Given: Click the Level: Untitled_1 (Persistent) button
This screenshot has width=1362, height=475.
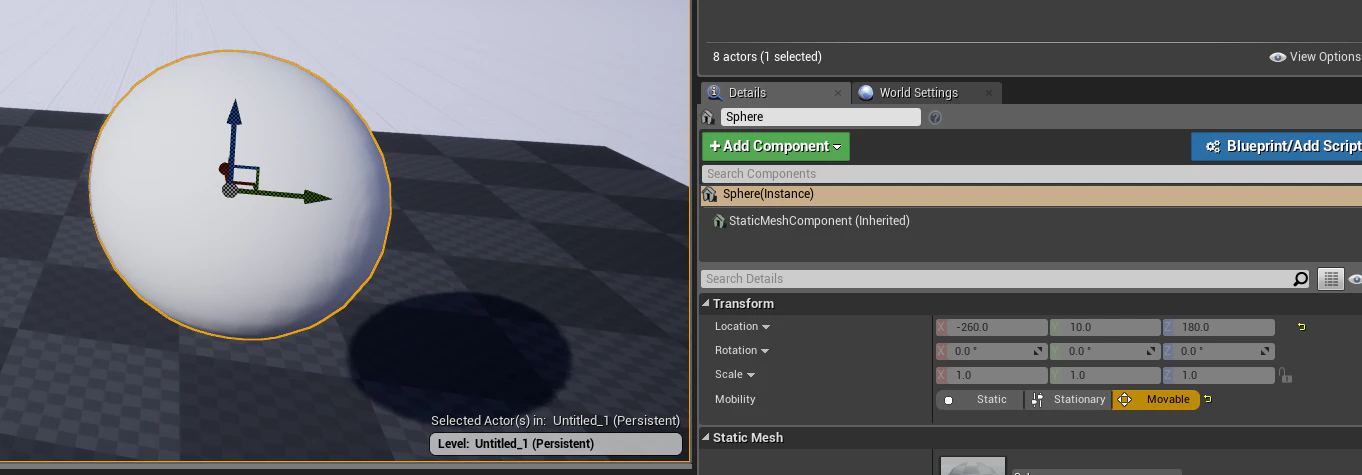Looking at the screenshot, I should (x=556, y=444).
